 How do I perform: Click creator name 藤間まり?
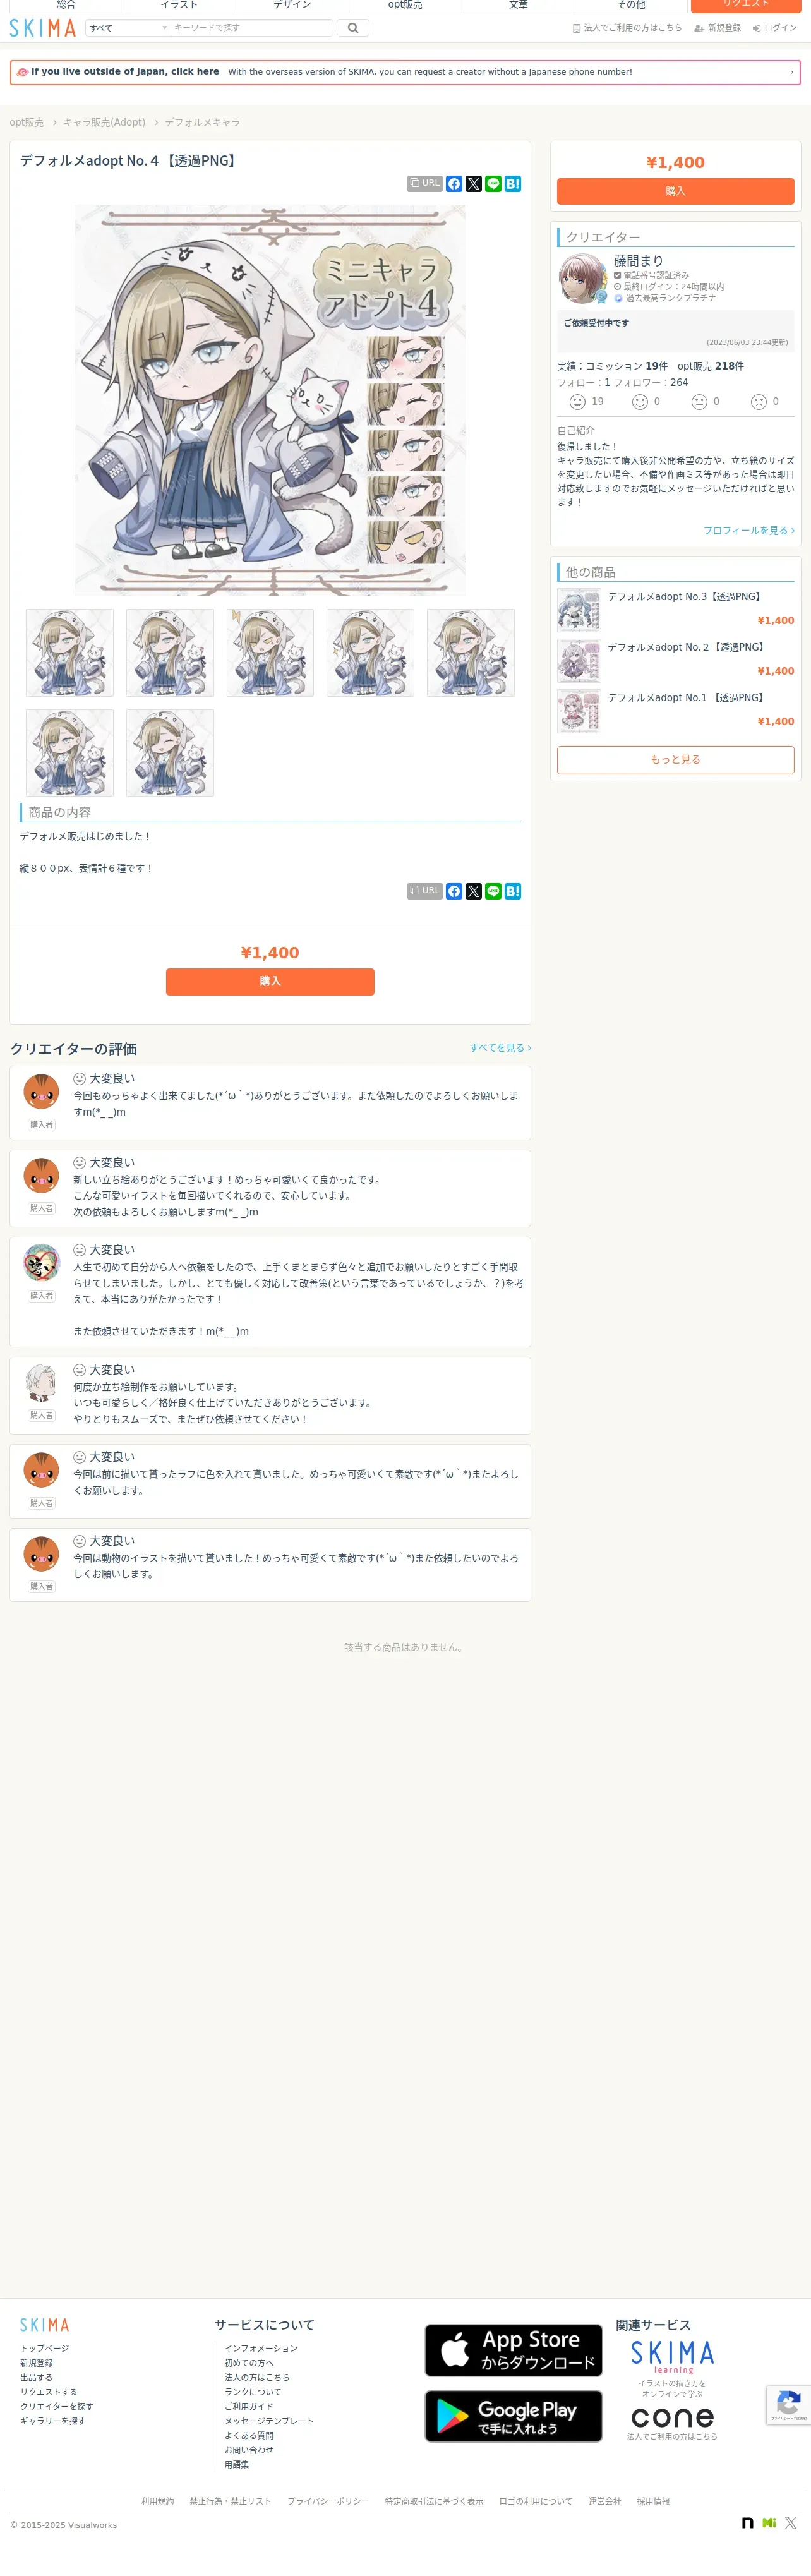click(638, 261)
